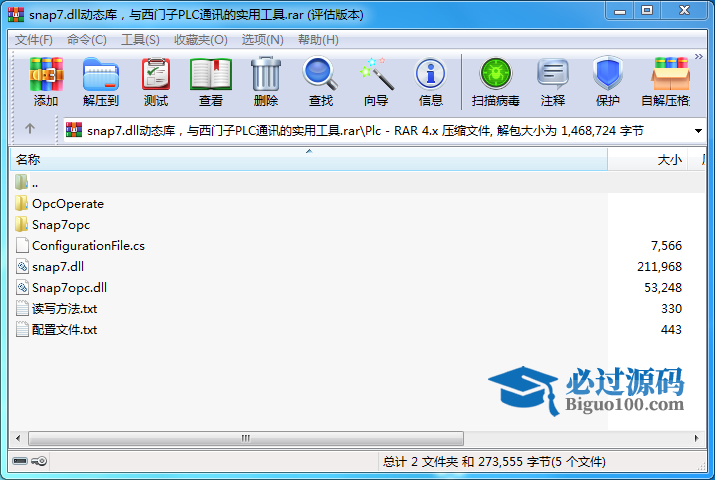This screenshot has width=715, height=480.
Task: Open the 收藏夹(O) menu
Action: pos(201,40)
